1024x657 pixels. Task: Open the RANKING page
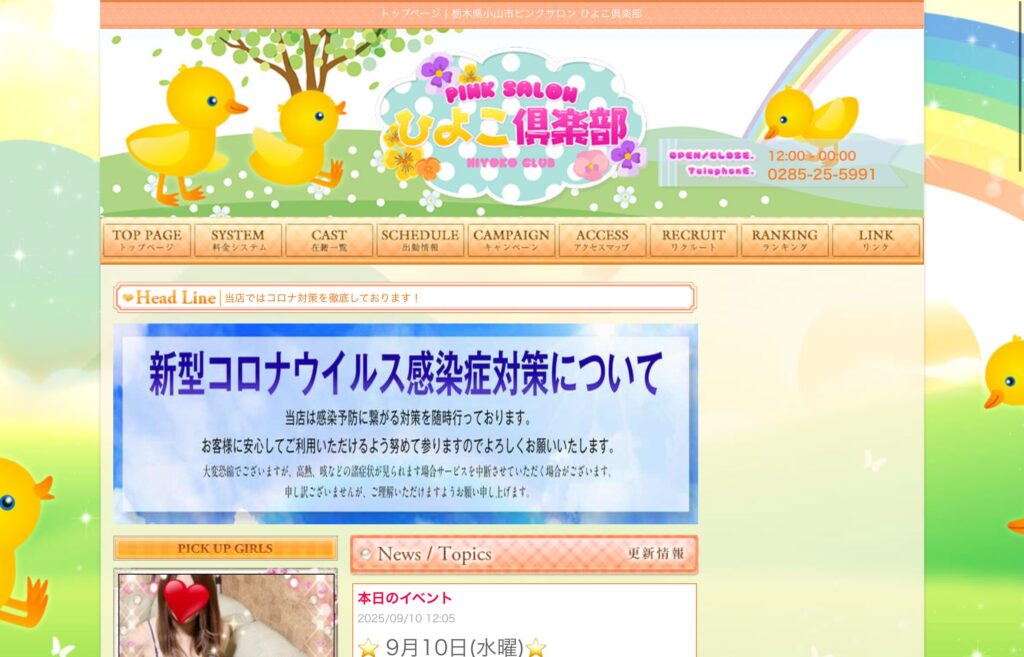784,240
